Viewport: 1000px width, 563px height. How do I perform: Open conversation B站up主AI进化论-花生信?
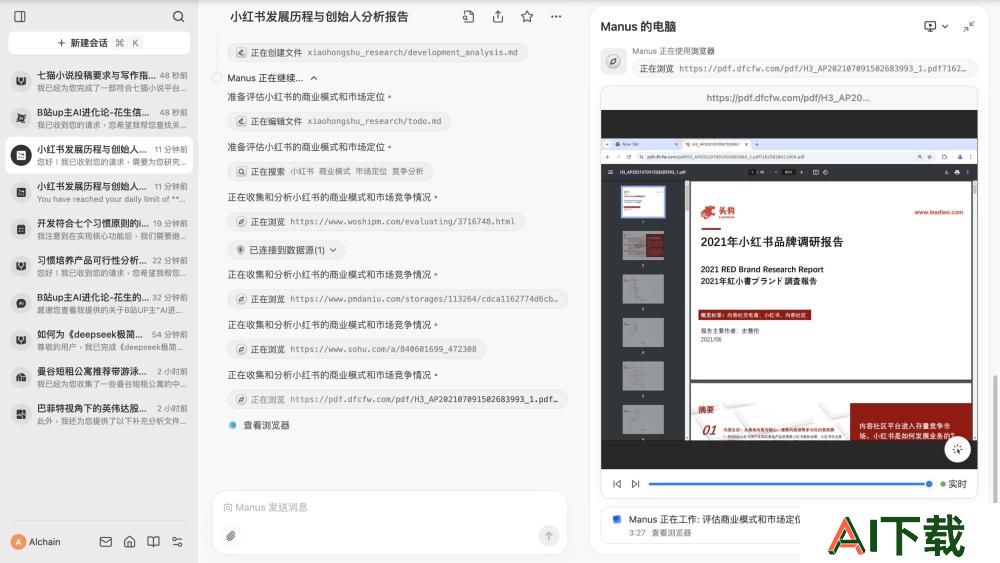pyautogui.click(x=99, y=118)
